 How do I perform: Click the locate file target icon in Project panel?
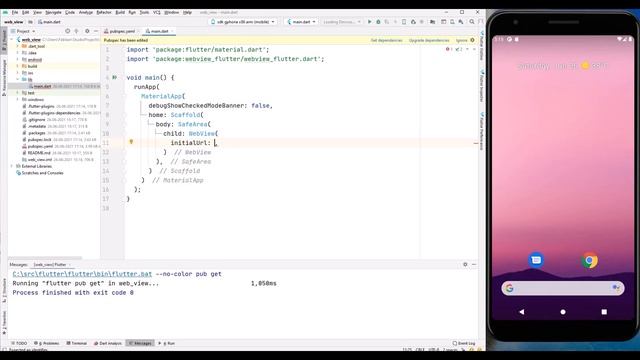[x=68, y=31]
